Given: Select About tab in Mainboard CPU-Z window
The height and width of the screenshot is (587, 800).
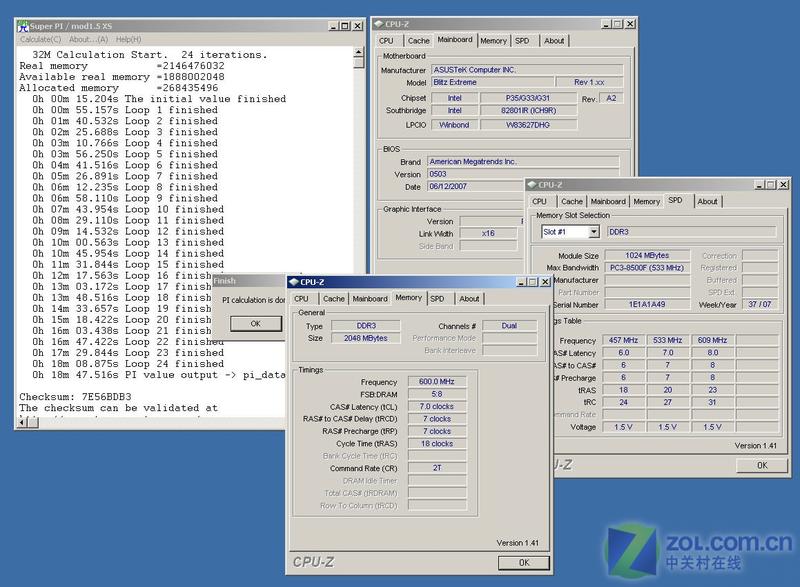Looking at the screenshot, I should (554, 41).
